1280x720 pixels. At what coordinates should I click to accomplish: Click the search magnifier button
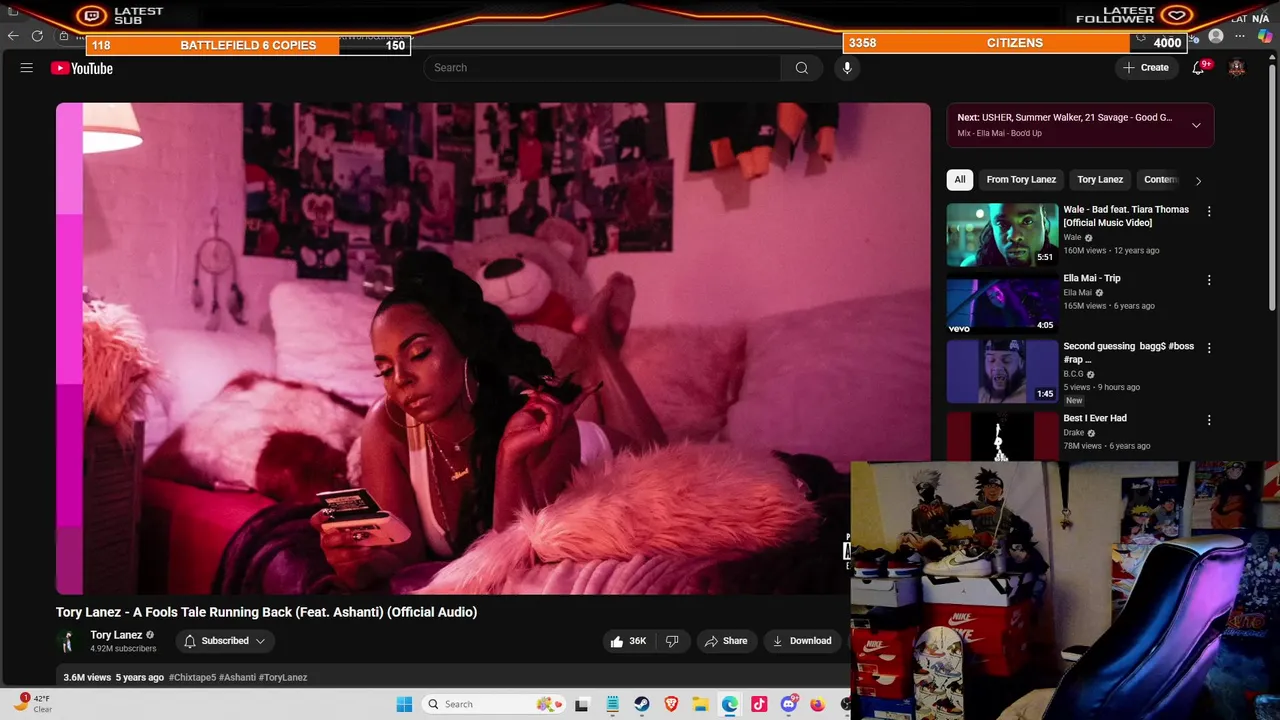801,68
